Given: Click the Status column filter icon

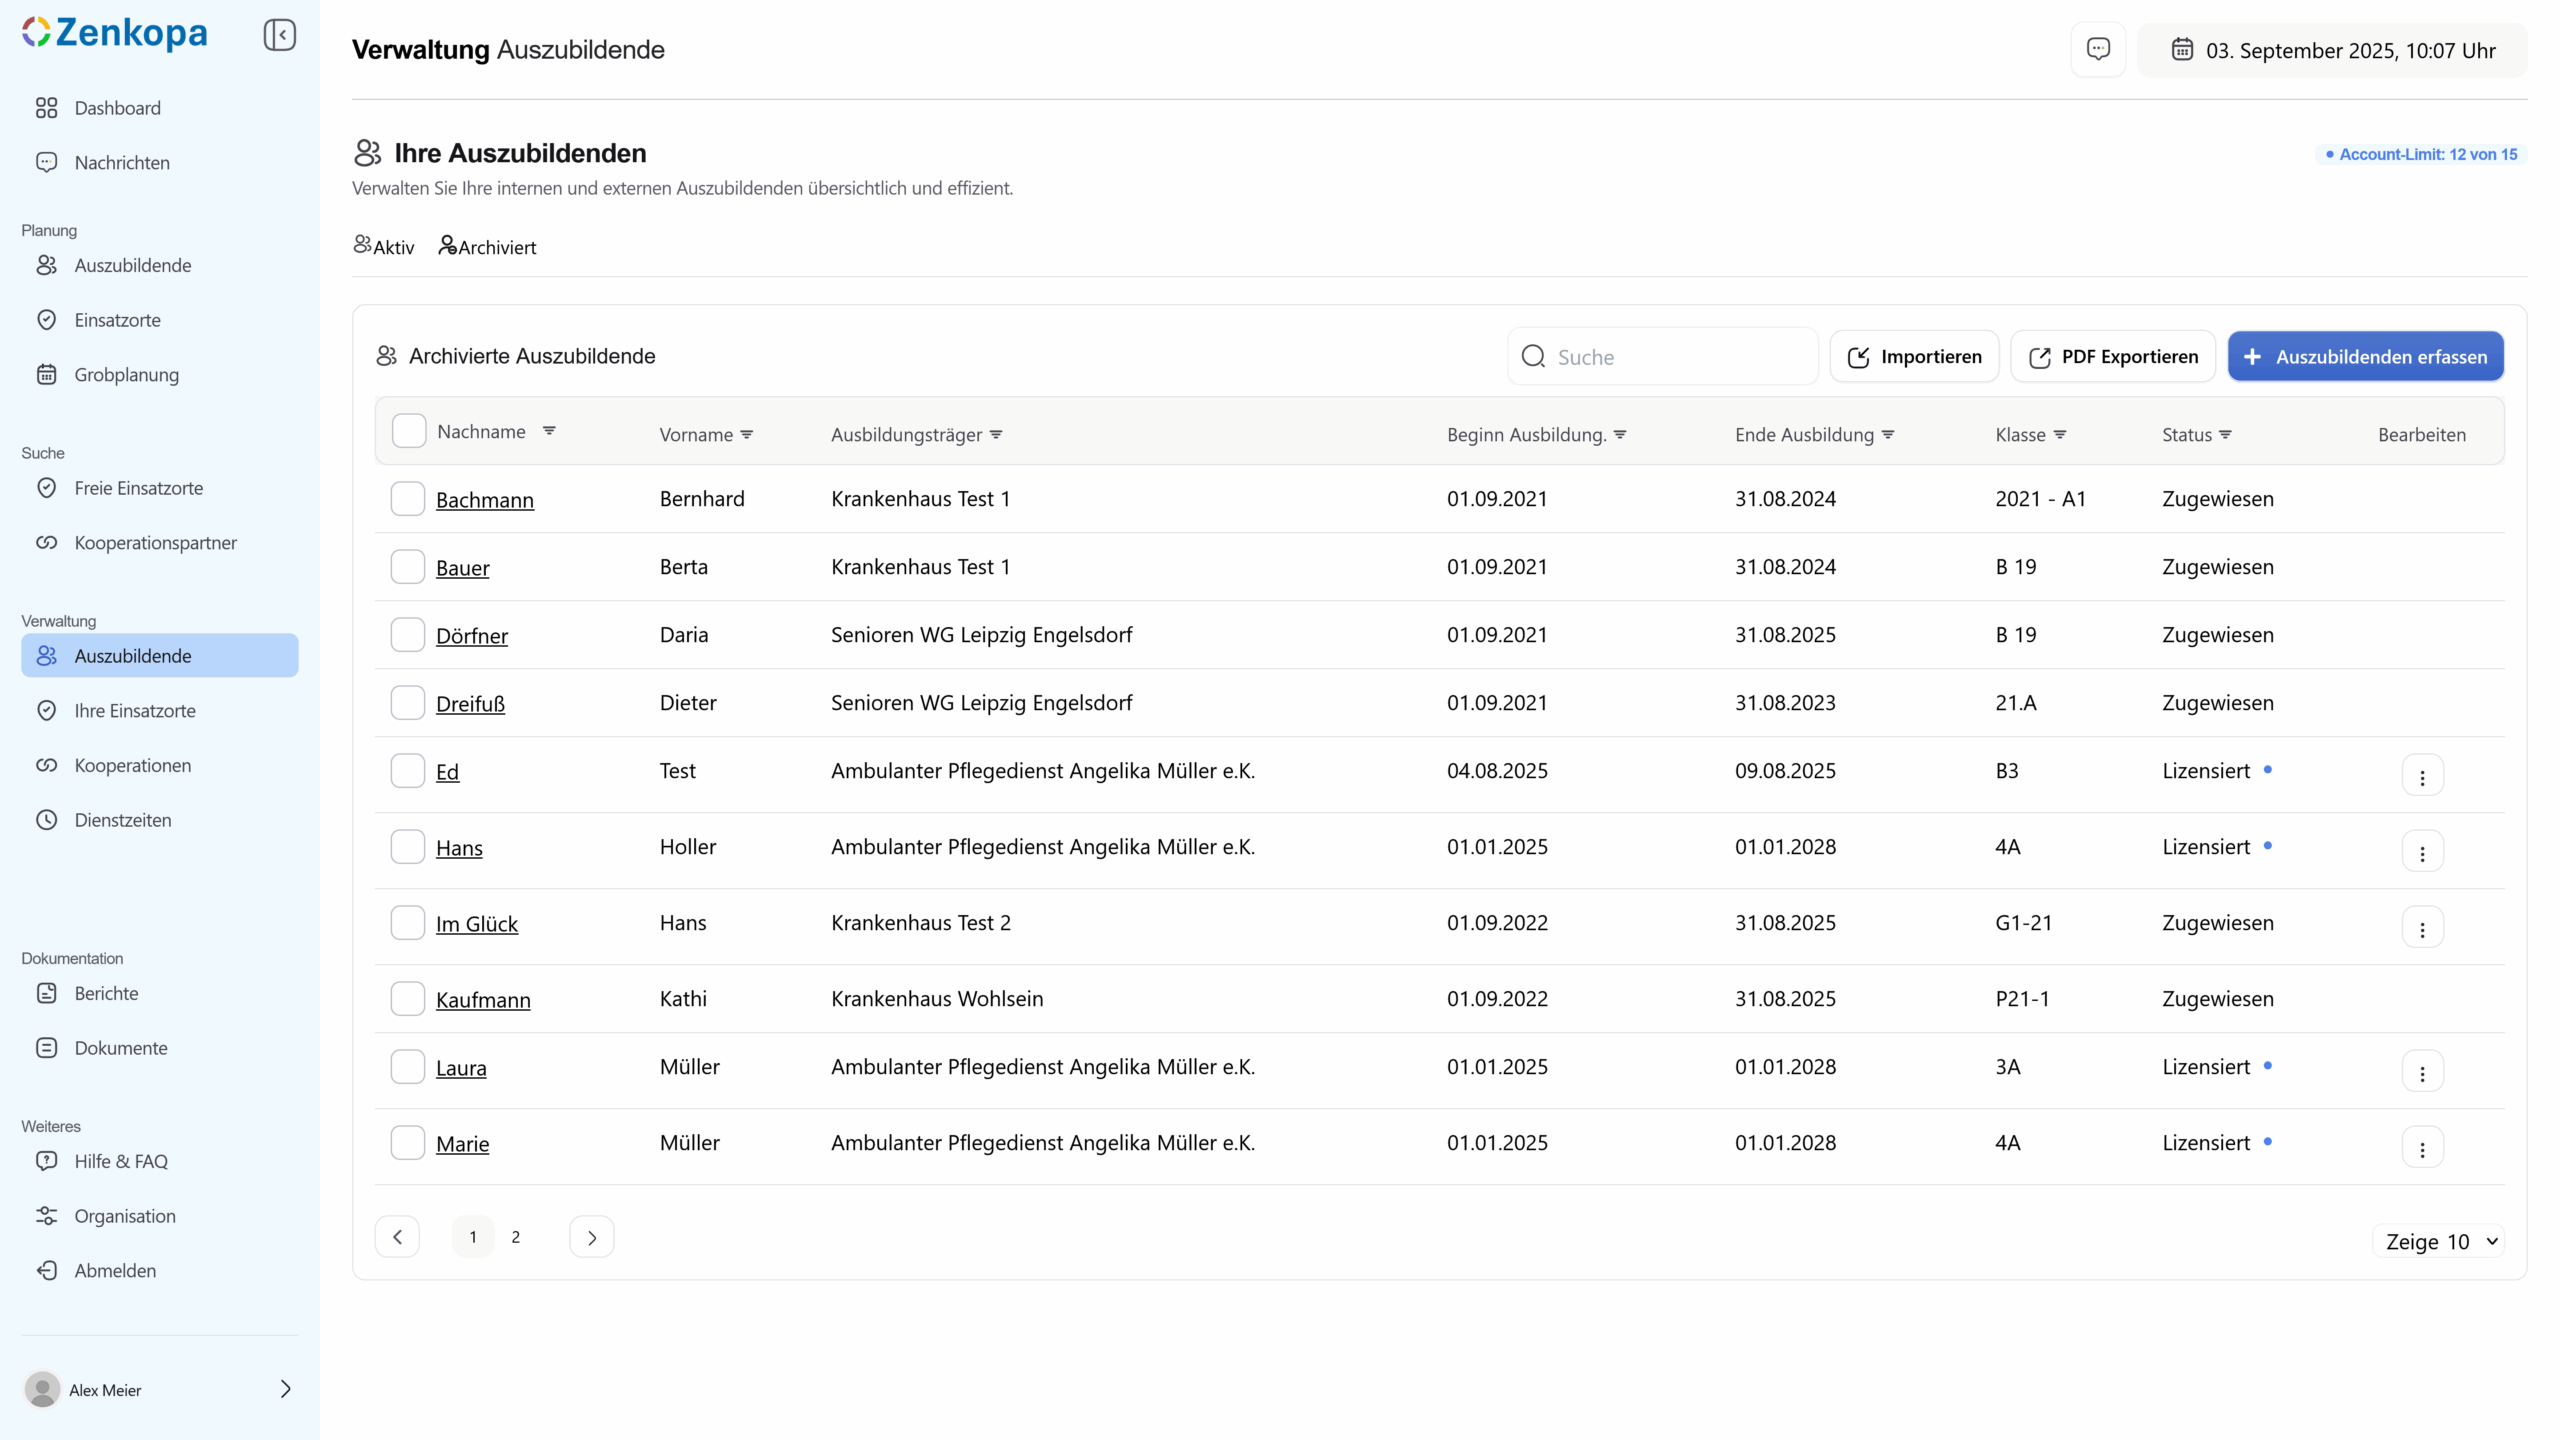Looking at the screenshot, I should pos(2225,435).
